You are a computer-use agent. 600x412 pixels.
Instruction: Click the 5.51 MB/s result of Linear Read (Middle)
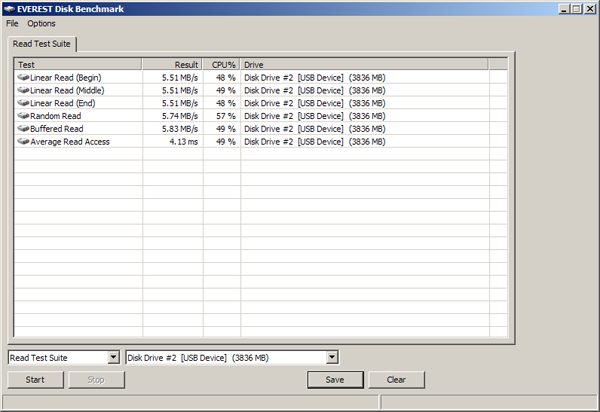[x=180, y=90]
